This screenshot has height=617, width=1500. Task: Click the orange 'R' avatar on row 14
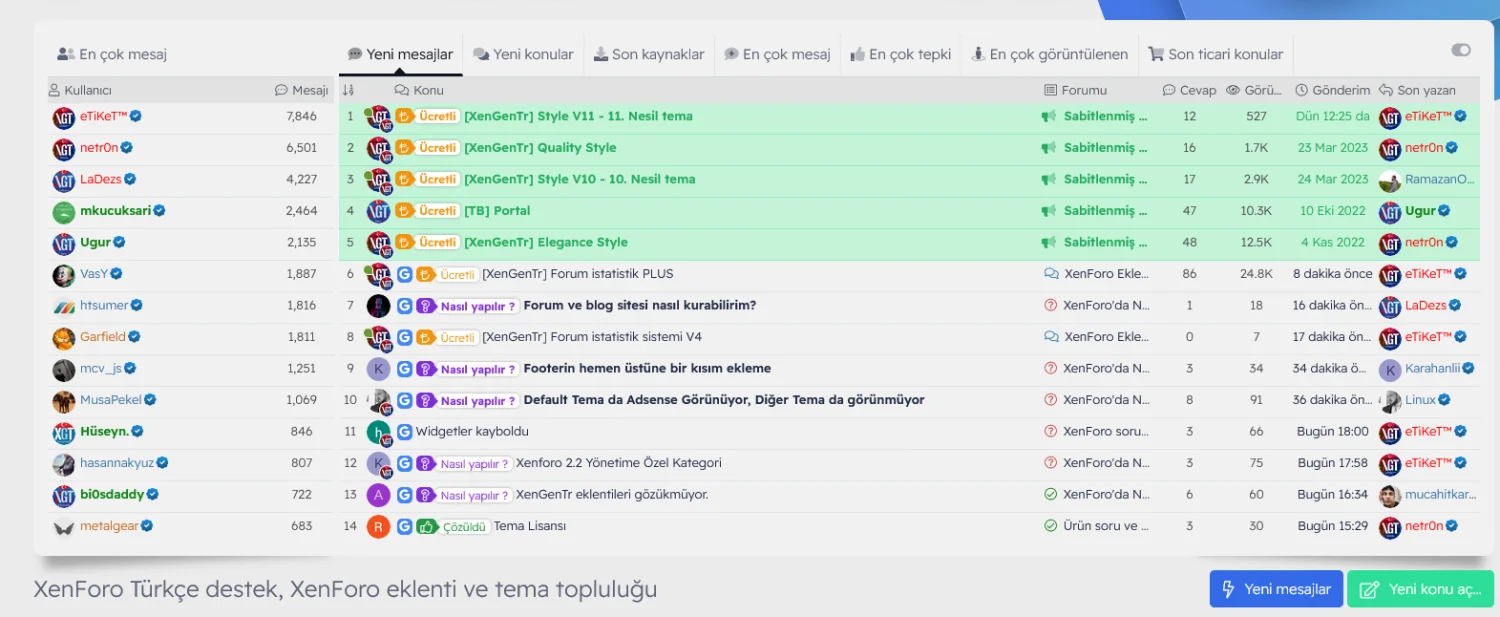[x=378, y=526]
